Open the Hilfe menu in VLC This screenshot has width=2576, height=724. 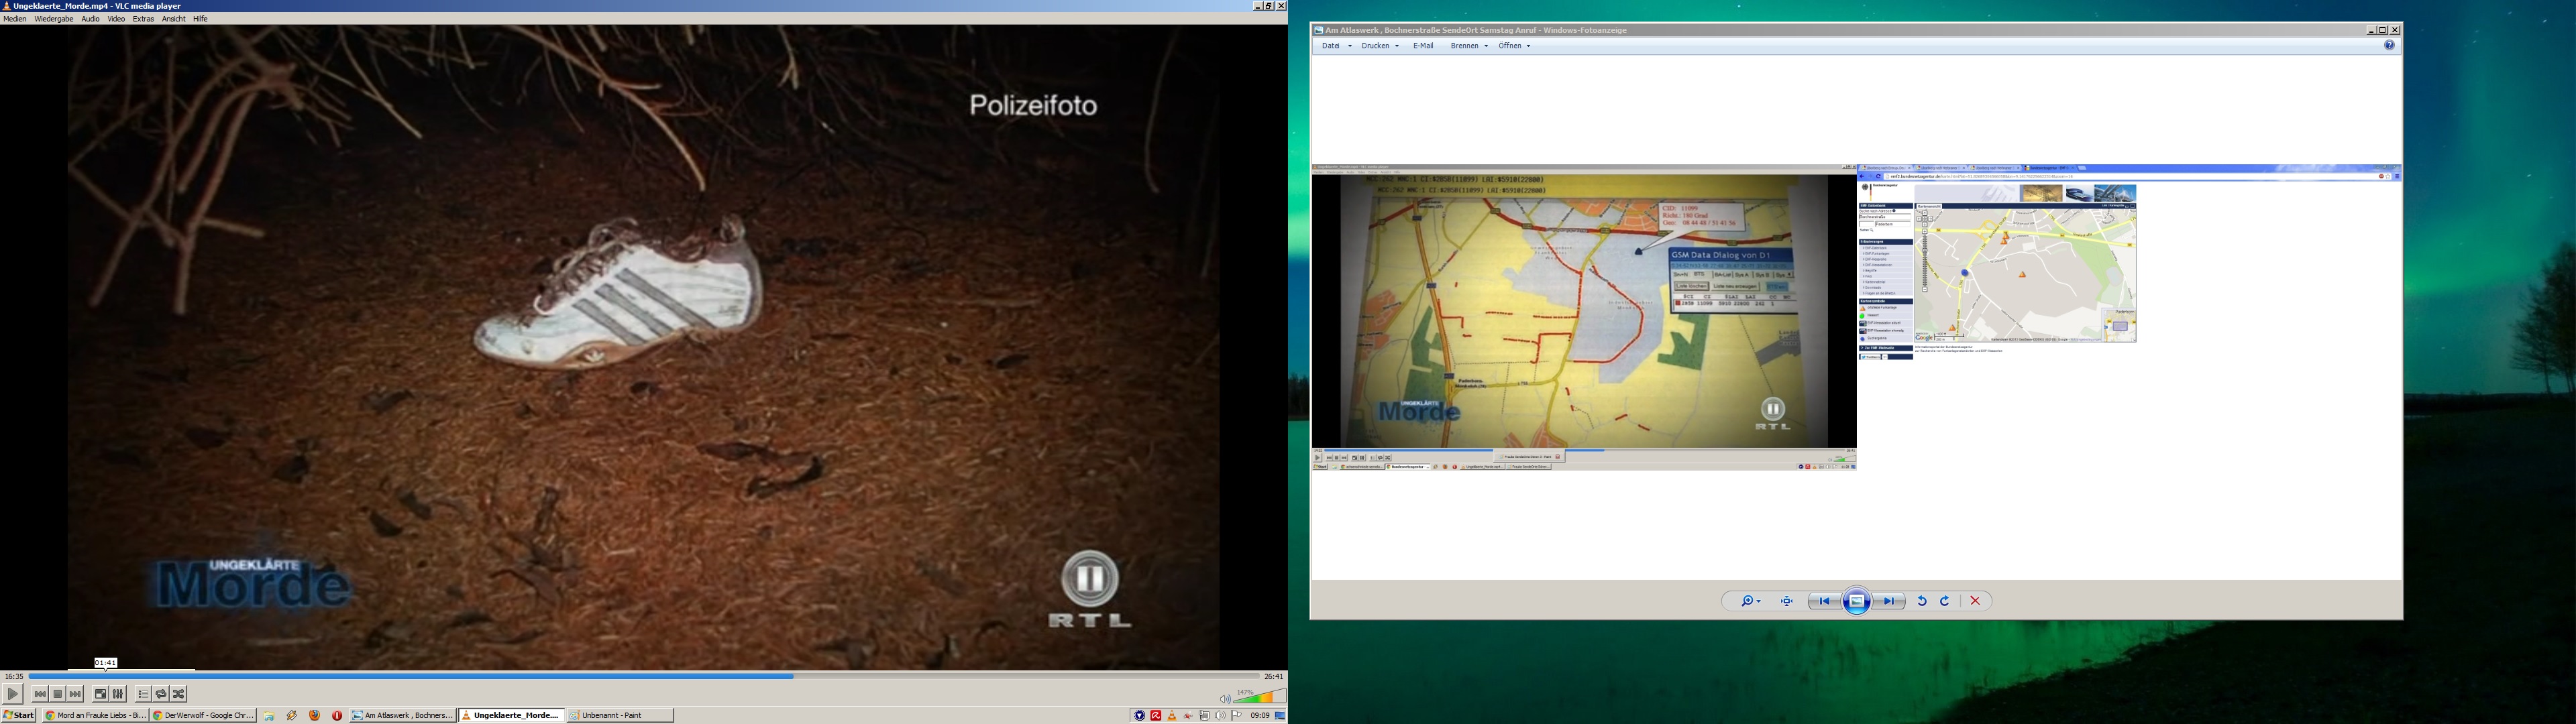click(200, 19)
